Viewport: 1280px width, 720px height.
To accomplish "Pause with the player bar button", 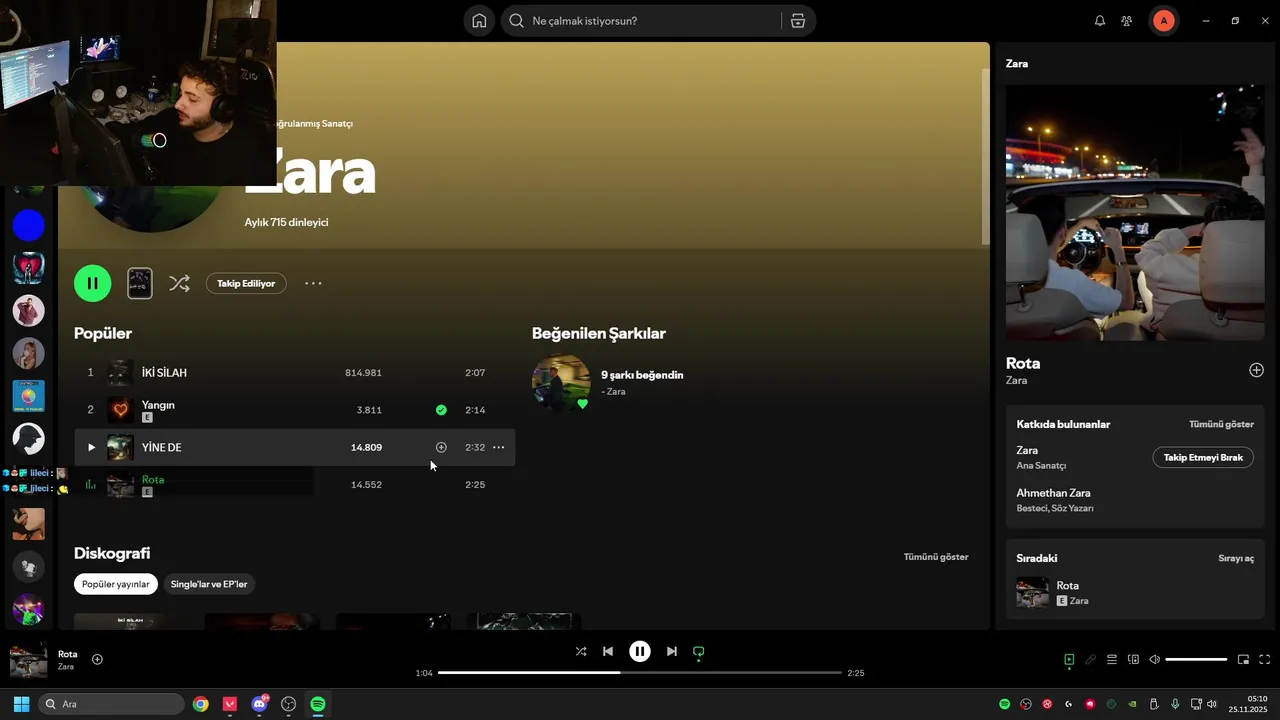I will click(x=640, y=651).
